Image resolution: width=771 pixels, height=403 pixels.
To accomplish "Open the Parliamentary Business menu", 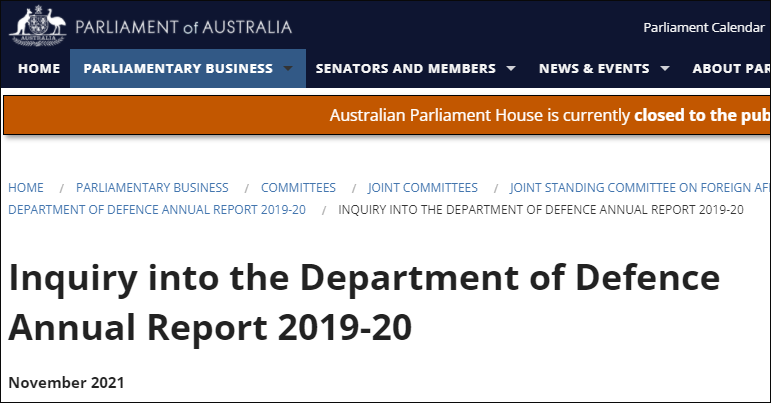I will tap(178, 69).
